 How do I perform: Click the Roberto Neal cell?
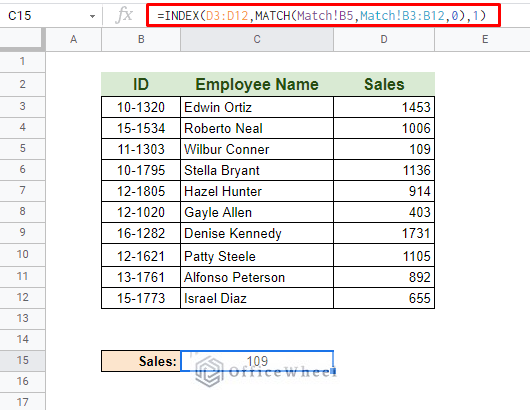(257, 128)
